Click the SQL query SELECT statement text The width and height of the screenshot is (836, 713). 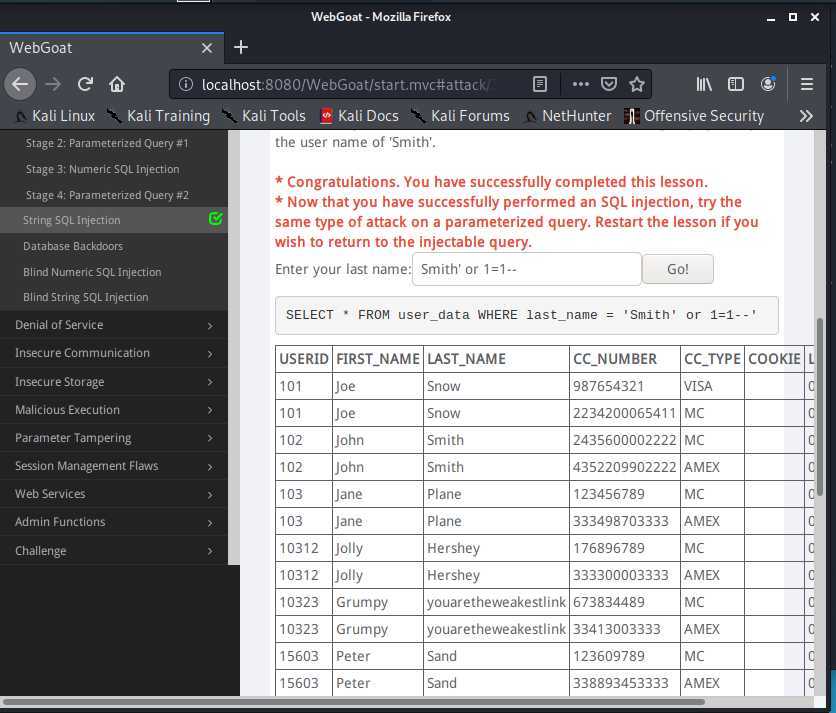521,315
